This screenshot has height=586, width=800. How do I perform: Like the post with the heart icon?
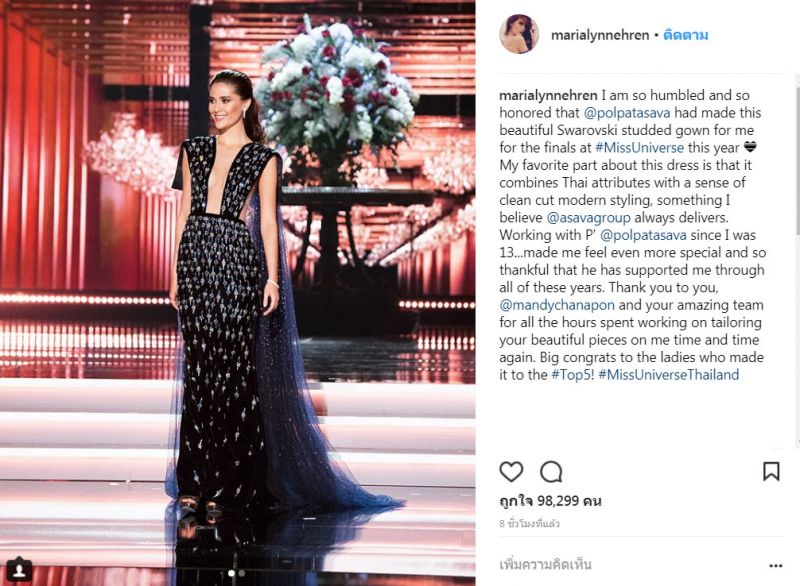[x=511, y=472]
